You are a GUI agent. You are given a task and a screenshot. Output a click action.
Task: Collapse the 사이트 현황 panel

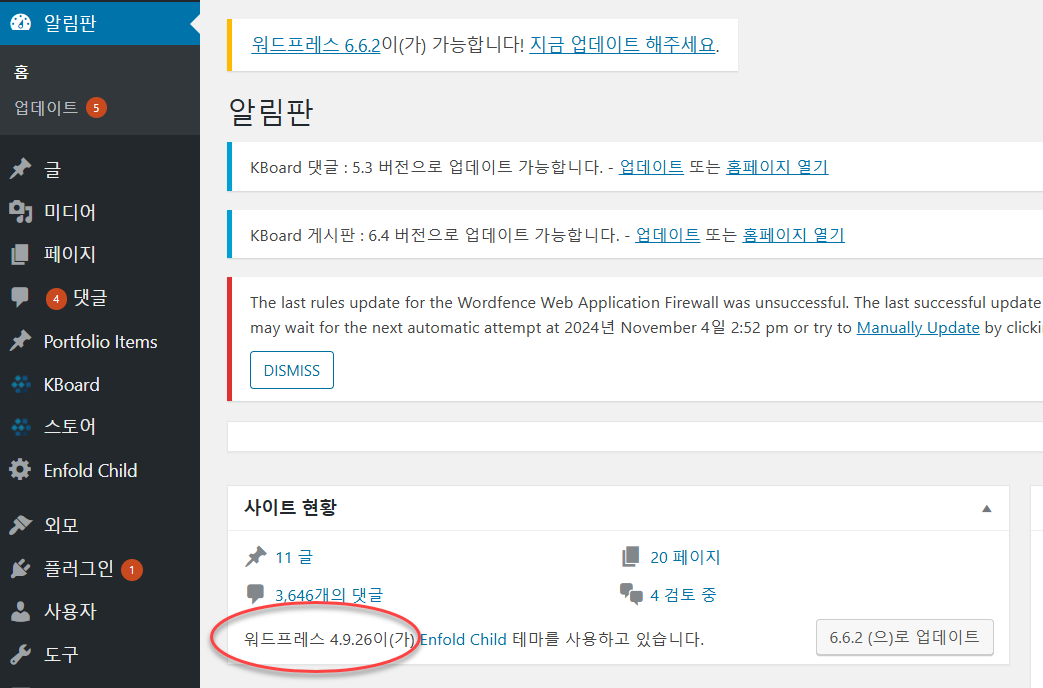point(987,508)
